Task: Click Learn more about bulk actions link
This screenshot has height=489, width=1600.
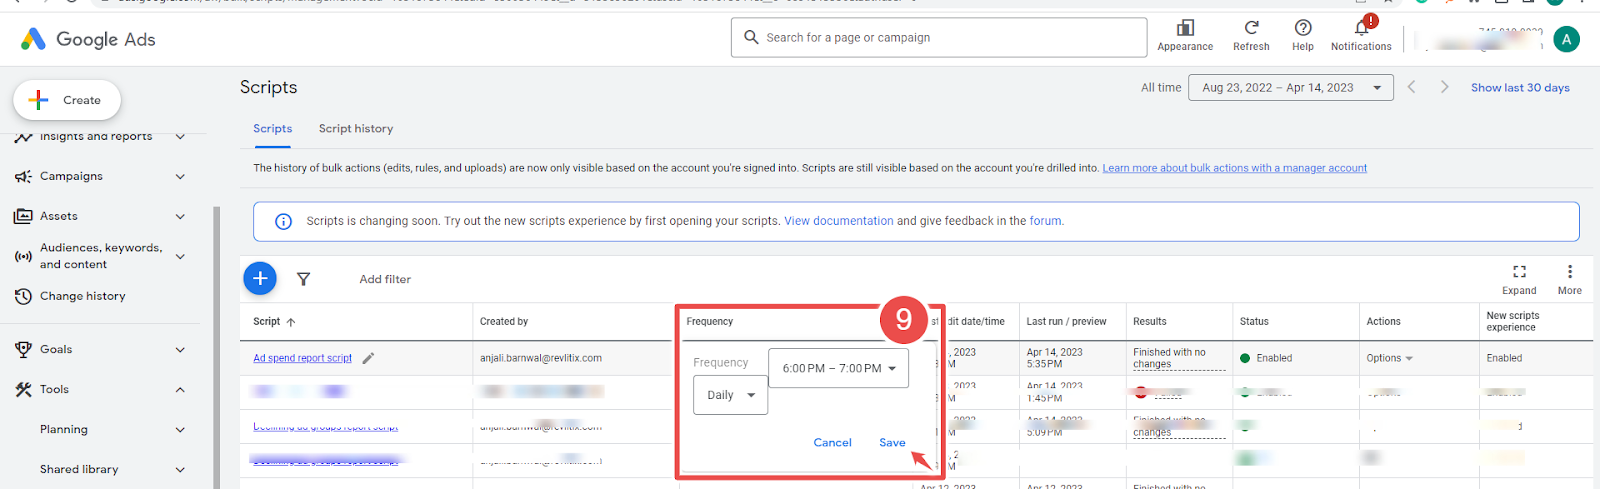Action: tap(1234, 168)
